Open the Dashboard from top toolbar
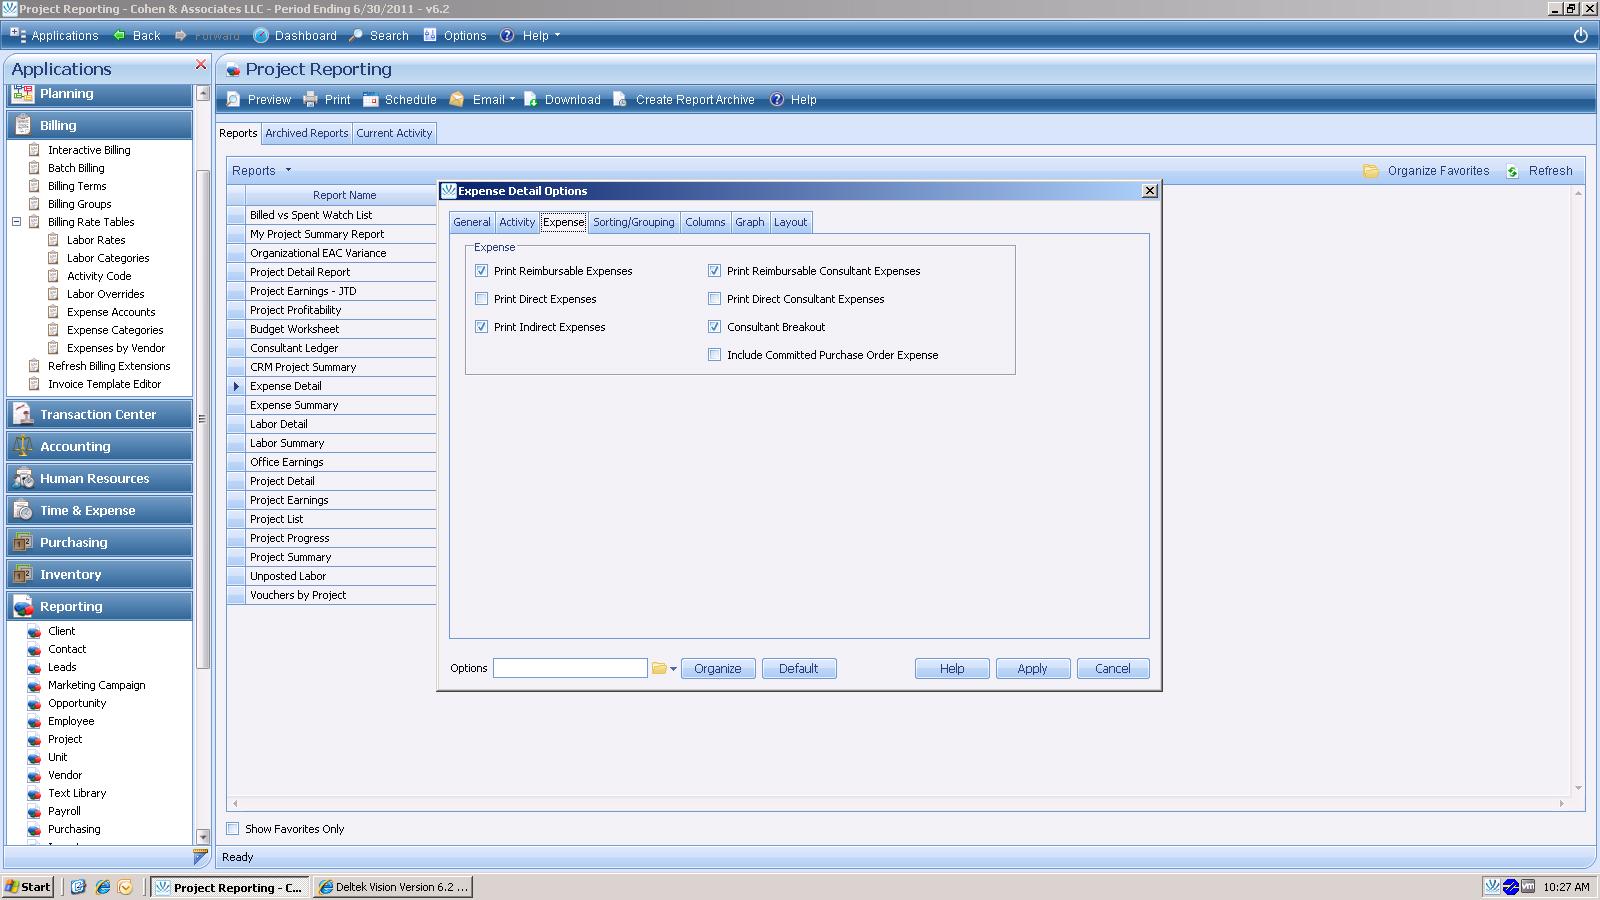This screenshot has height=900, width=1600. click(262, 36)
